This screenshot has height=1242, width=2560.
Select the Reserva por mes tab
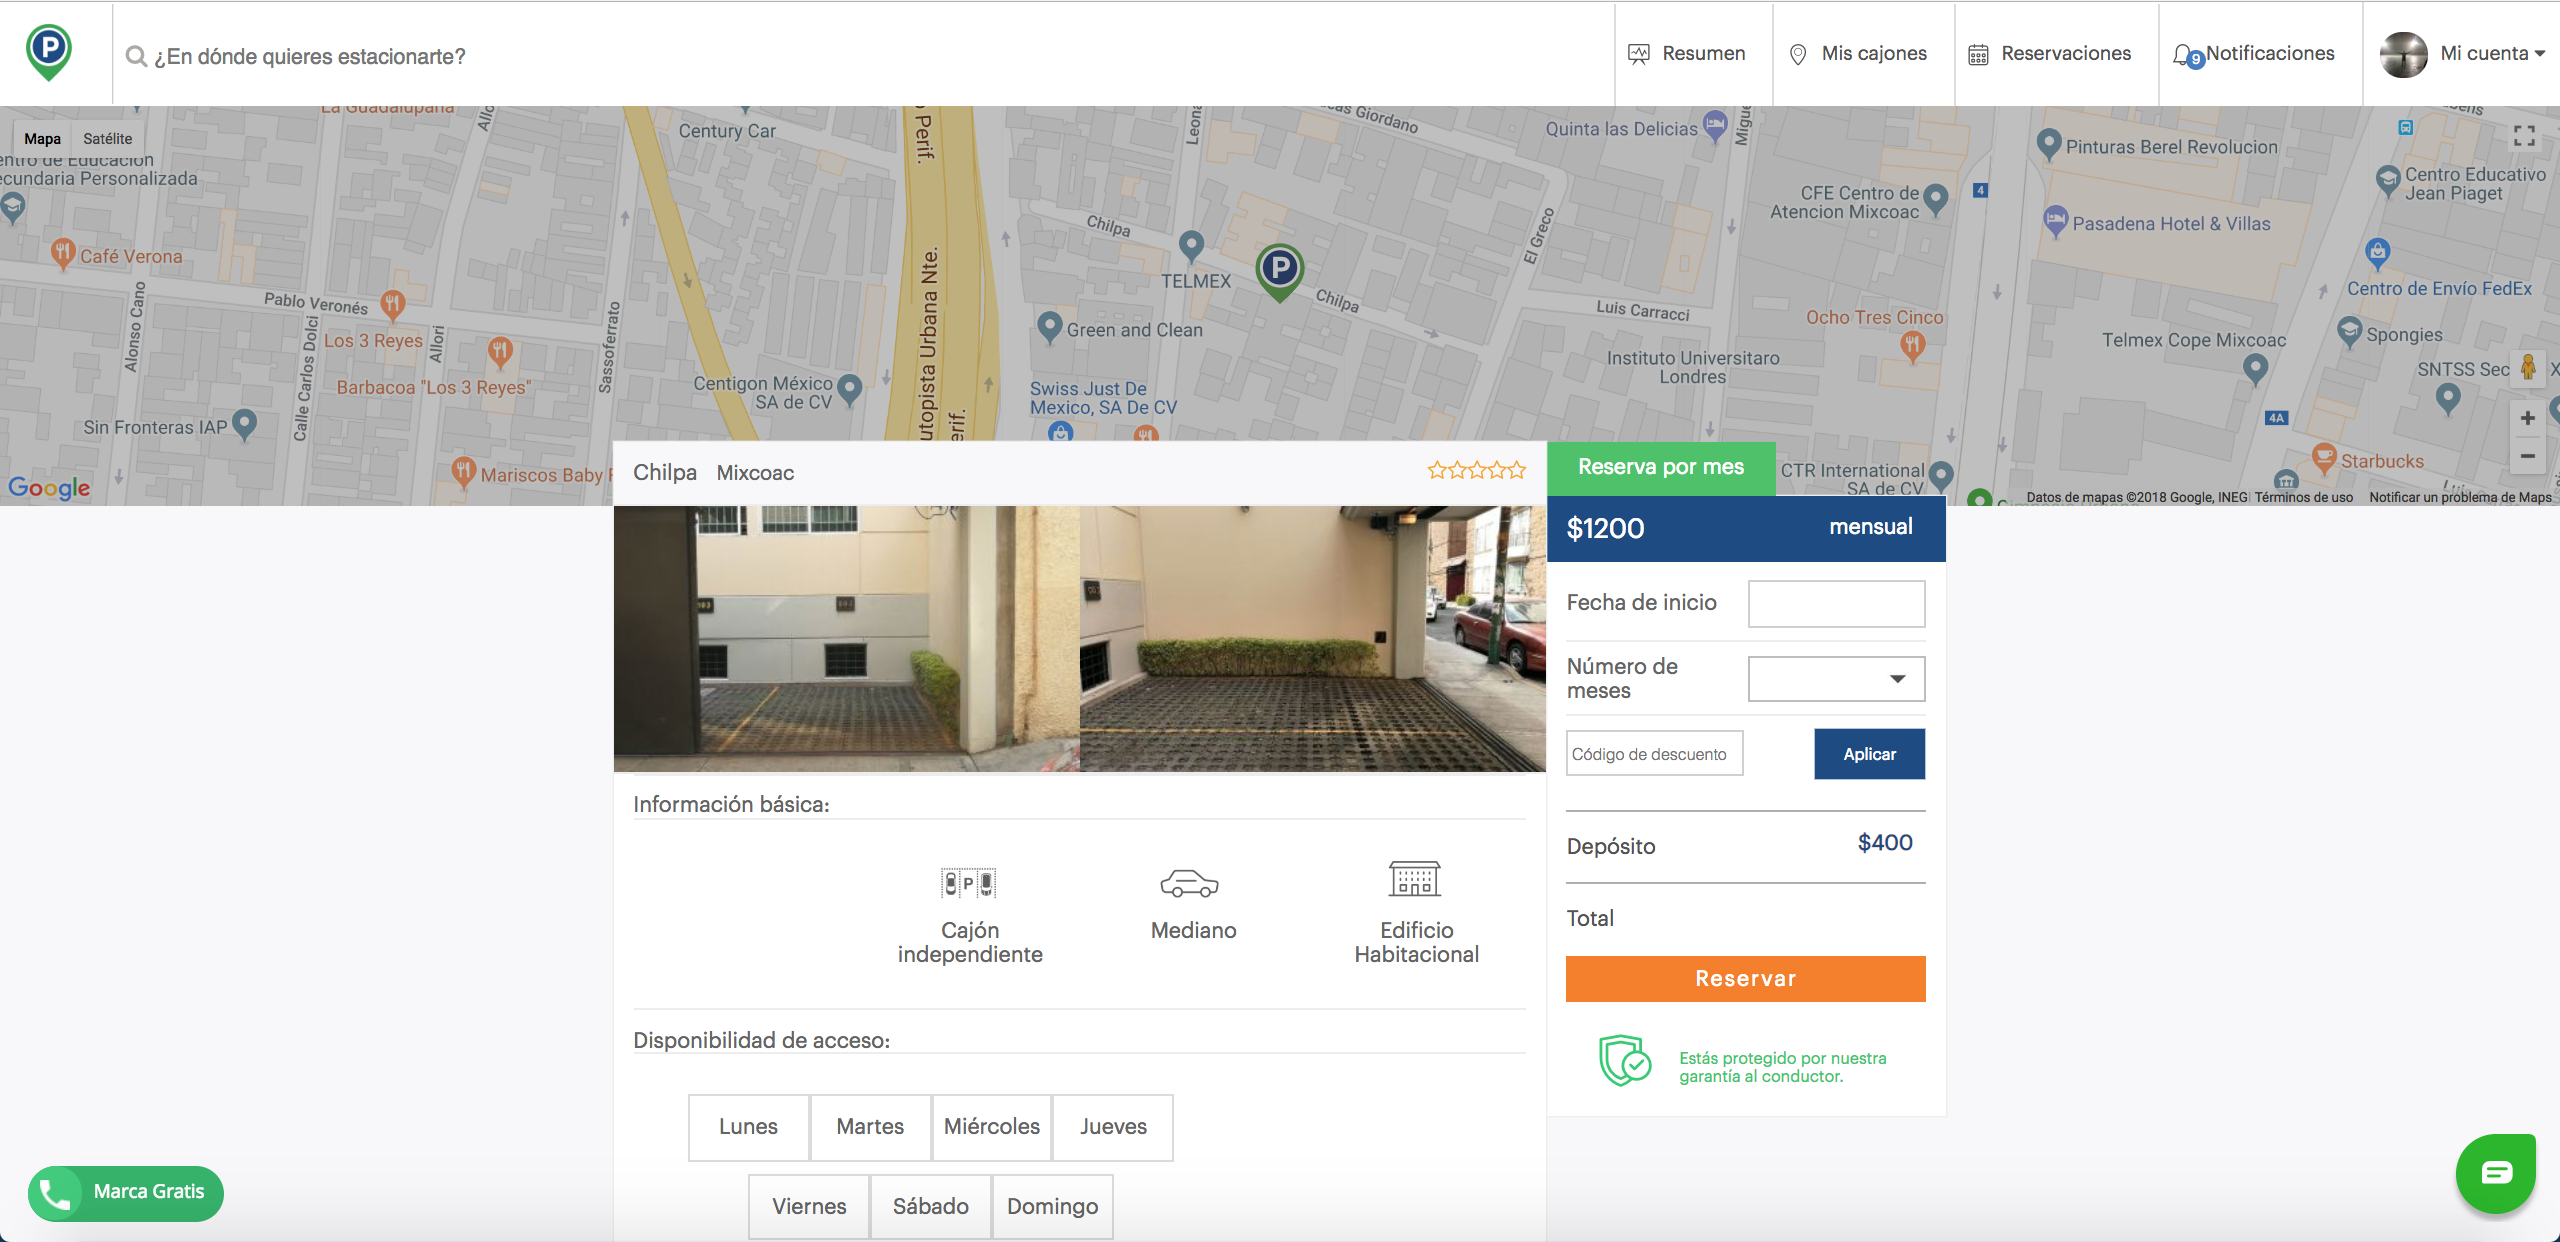click(x=1661, y=467)
